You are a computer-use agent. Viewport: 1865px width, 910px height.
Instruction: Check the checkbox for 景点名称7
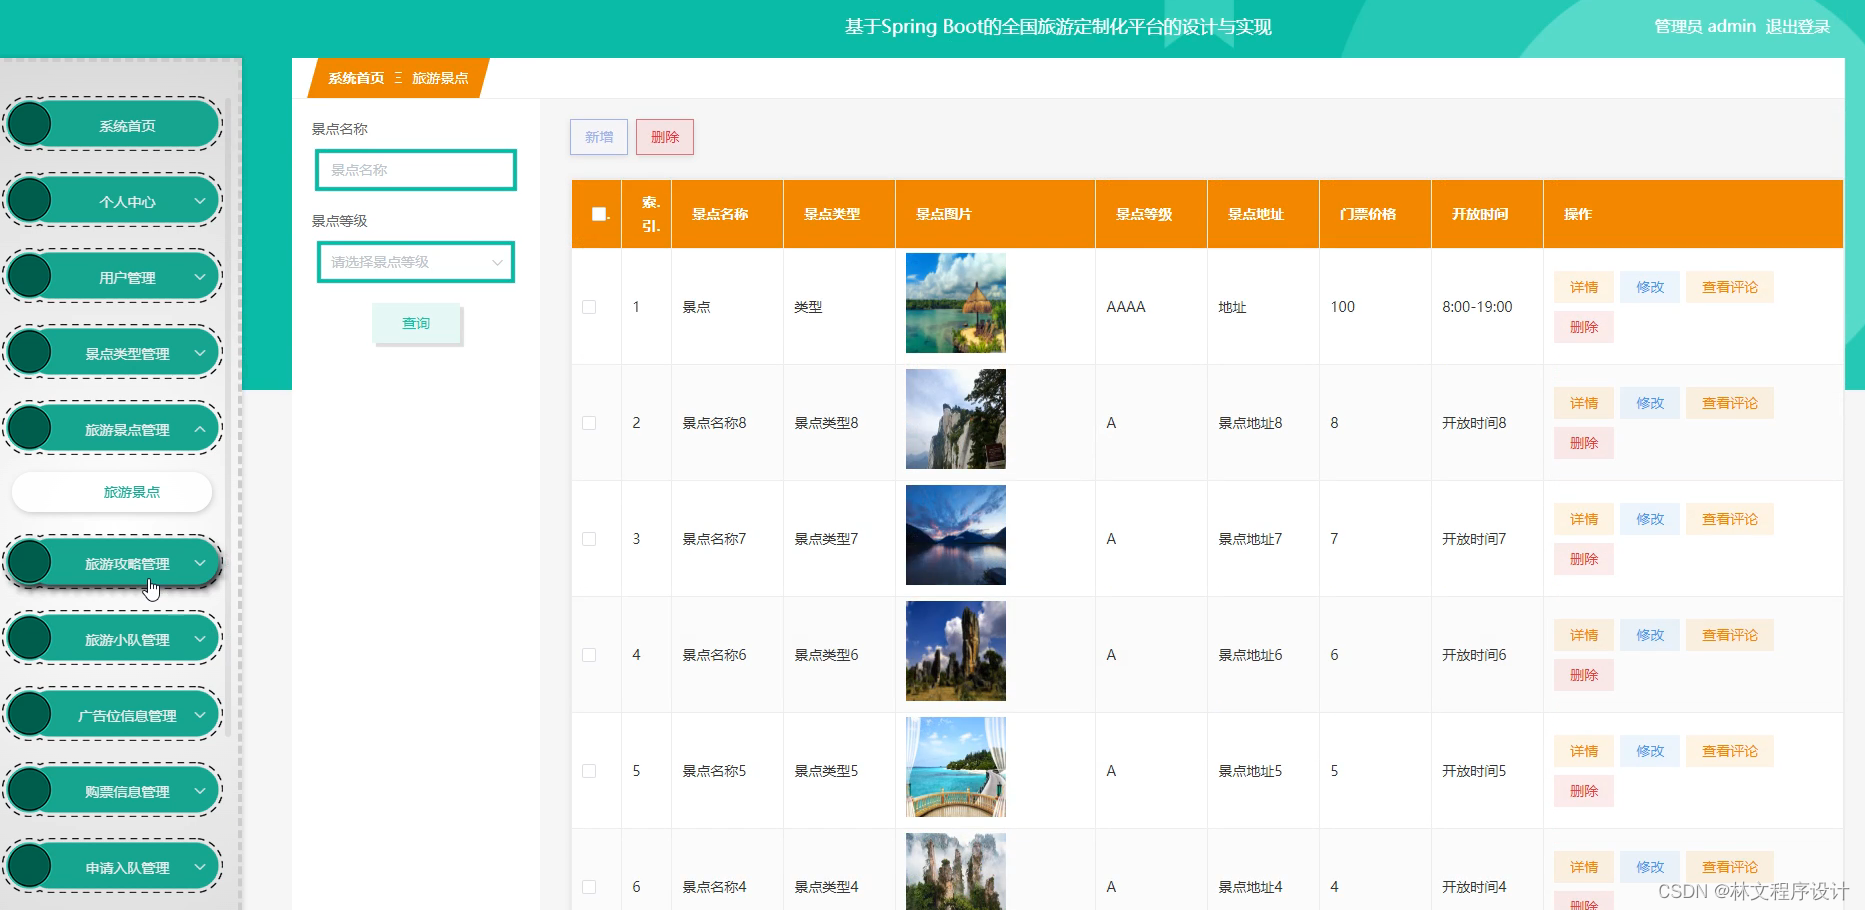coord(589,538)
